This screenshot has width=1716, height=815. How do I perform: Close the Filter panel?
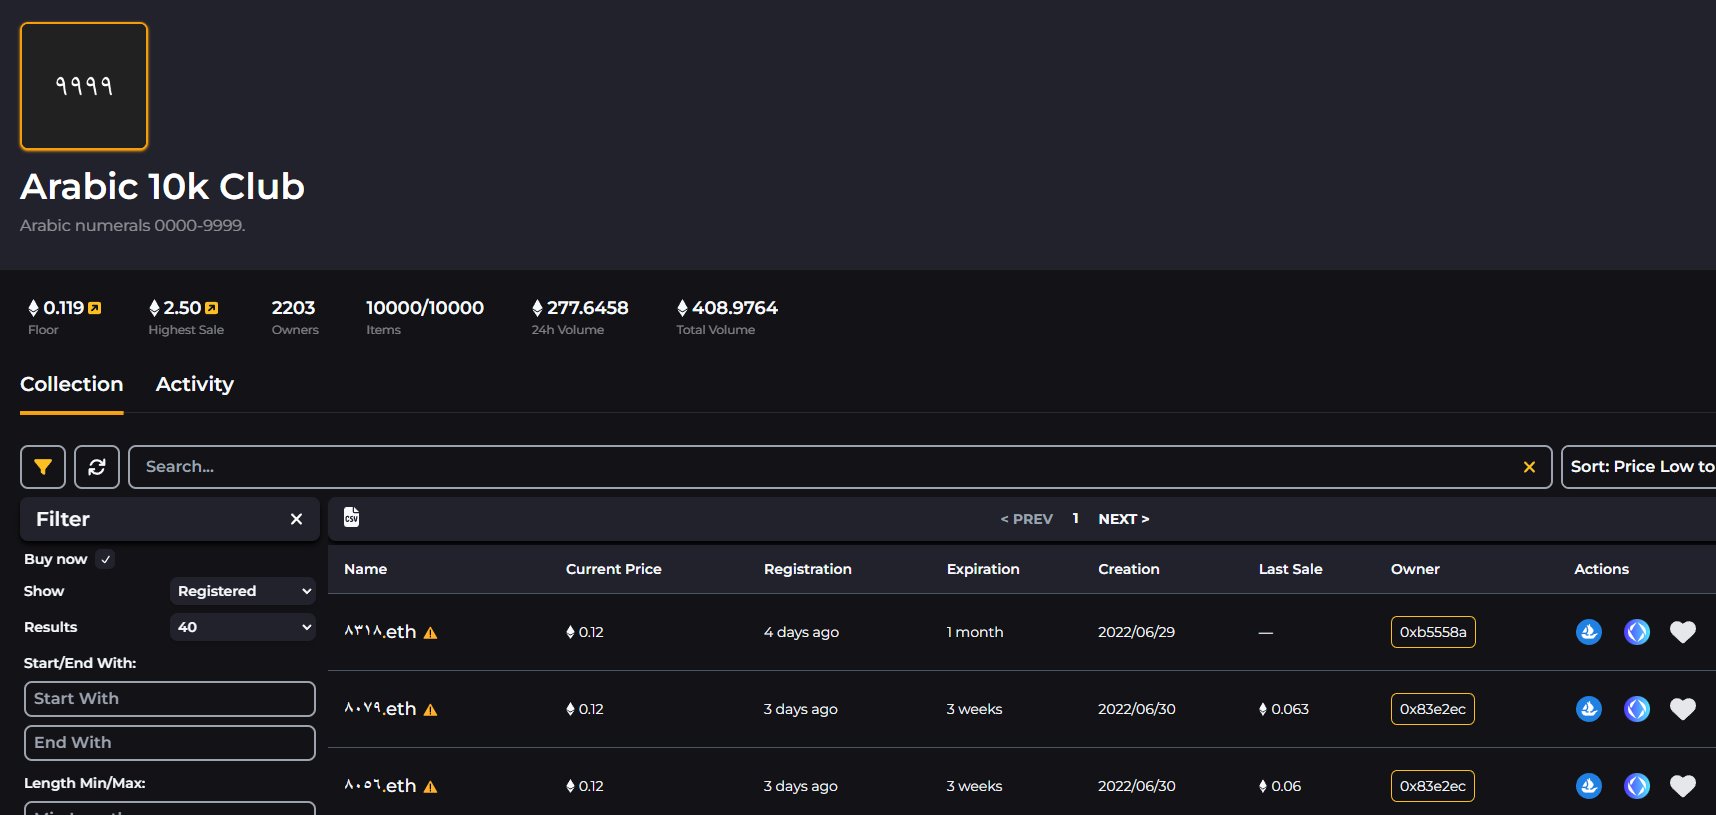pos(296,519)
